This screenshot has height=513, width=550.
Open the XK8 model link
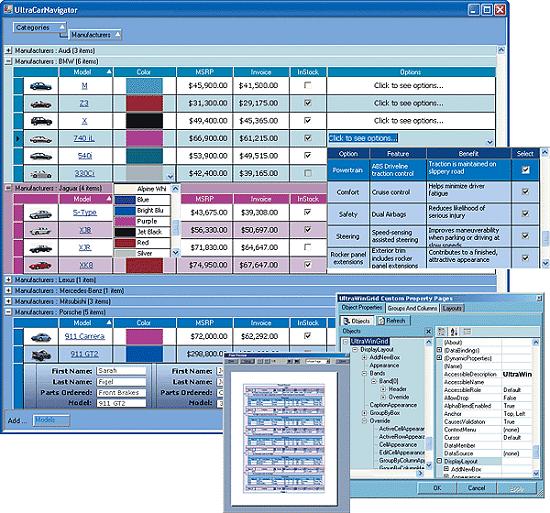coord(86,265)
